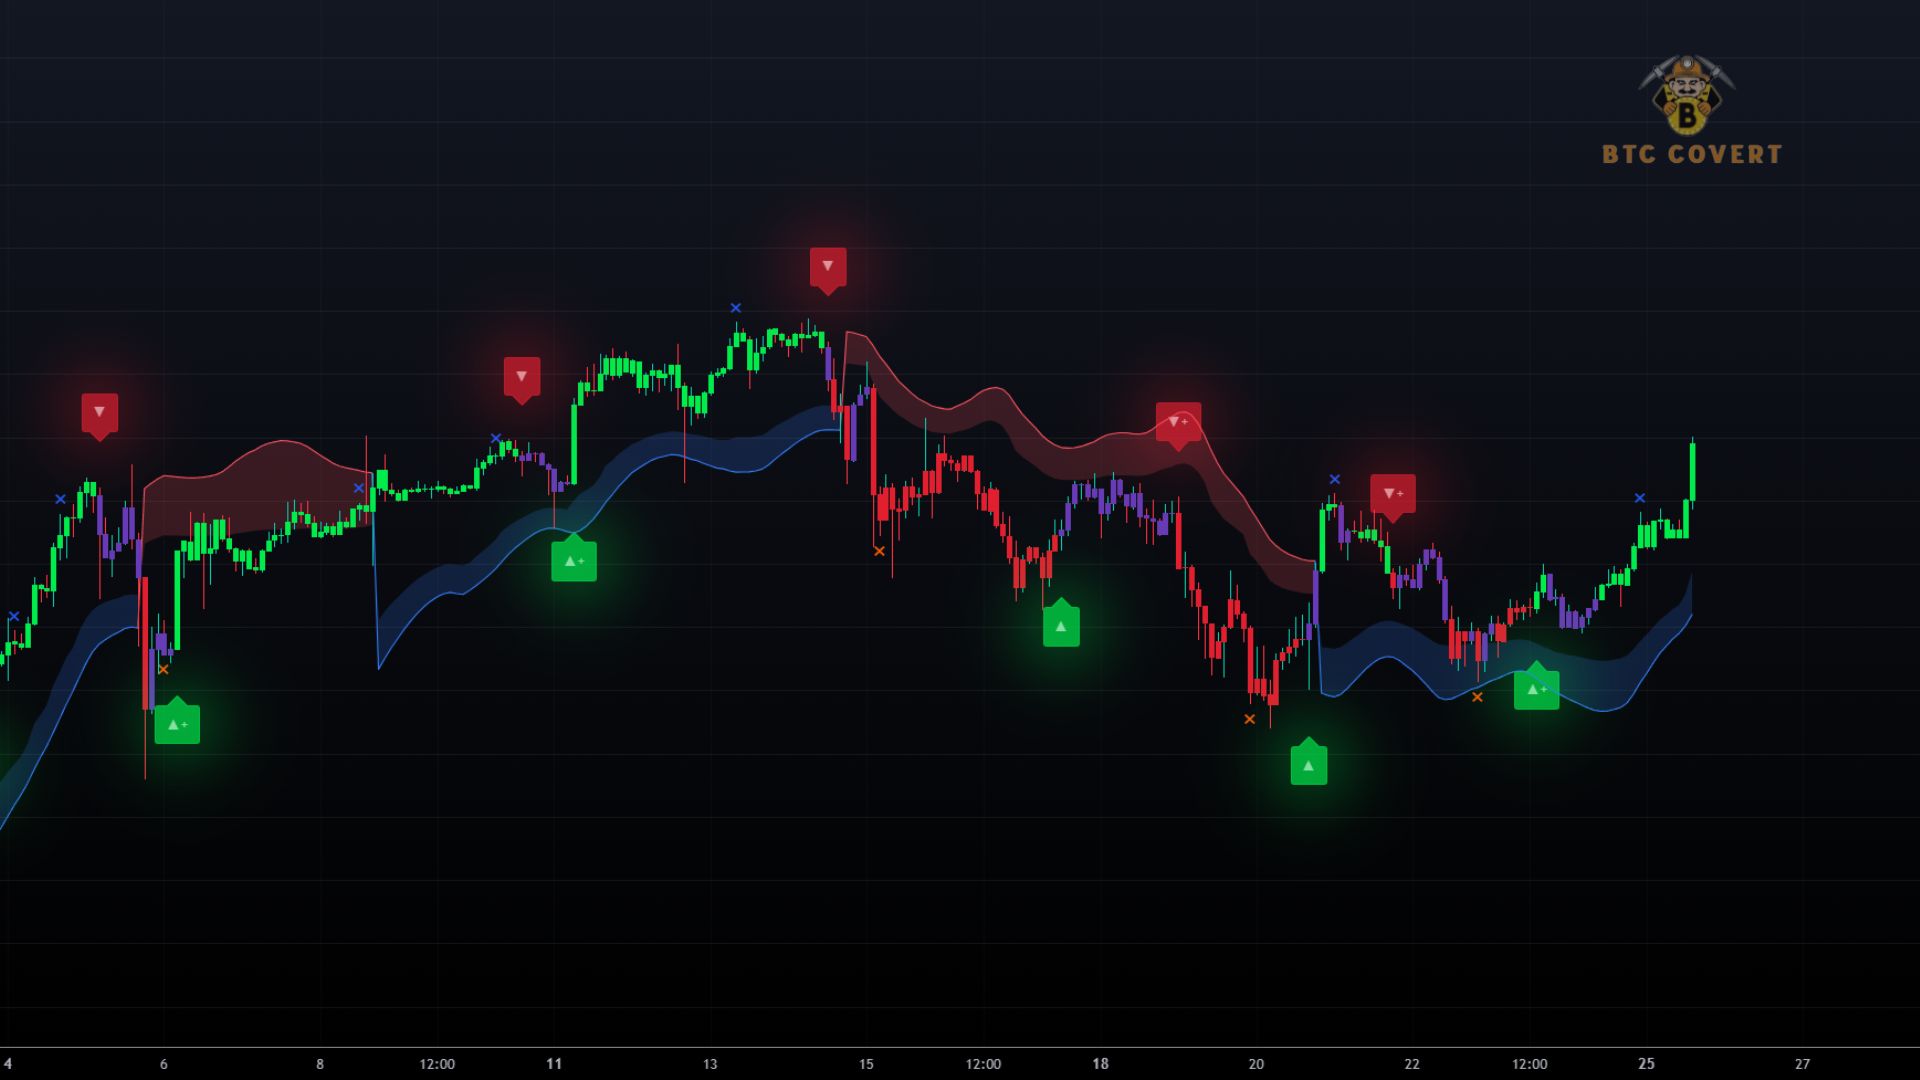Screen dimensions: 1920x1080
Task: Select the green buy marker just before date 18
Action: click(1061, 624)
